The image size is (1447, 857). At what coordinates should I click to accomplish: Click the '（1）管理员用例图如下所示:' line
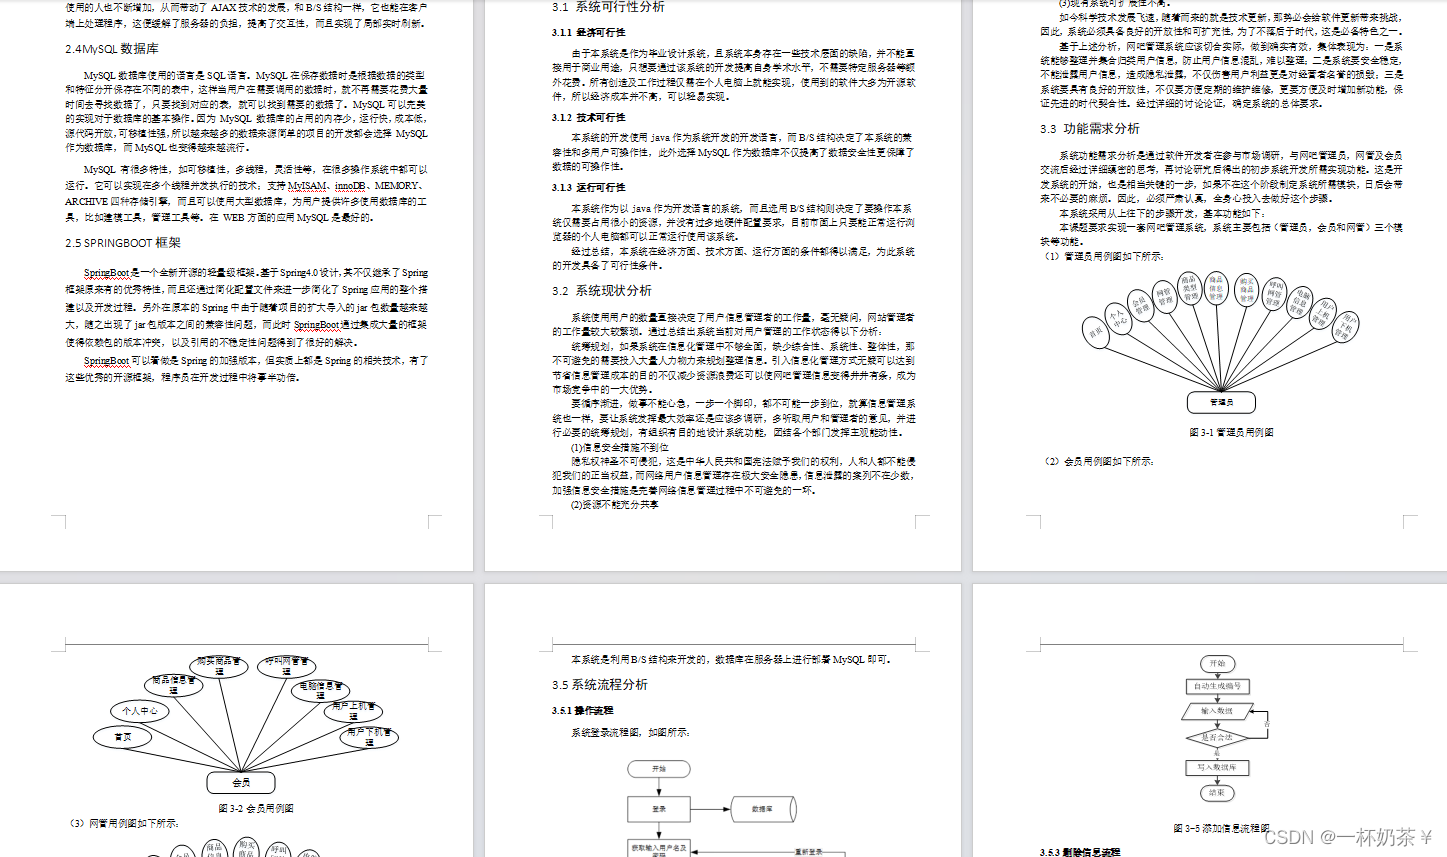click(1103, 256)
